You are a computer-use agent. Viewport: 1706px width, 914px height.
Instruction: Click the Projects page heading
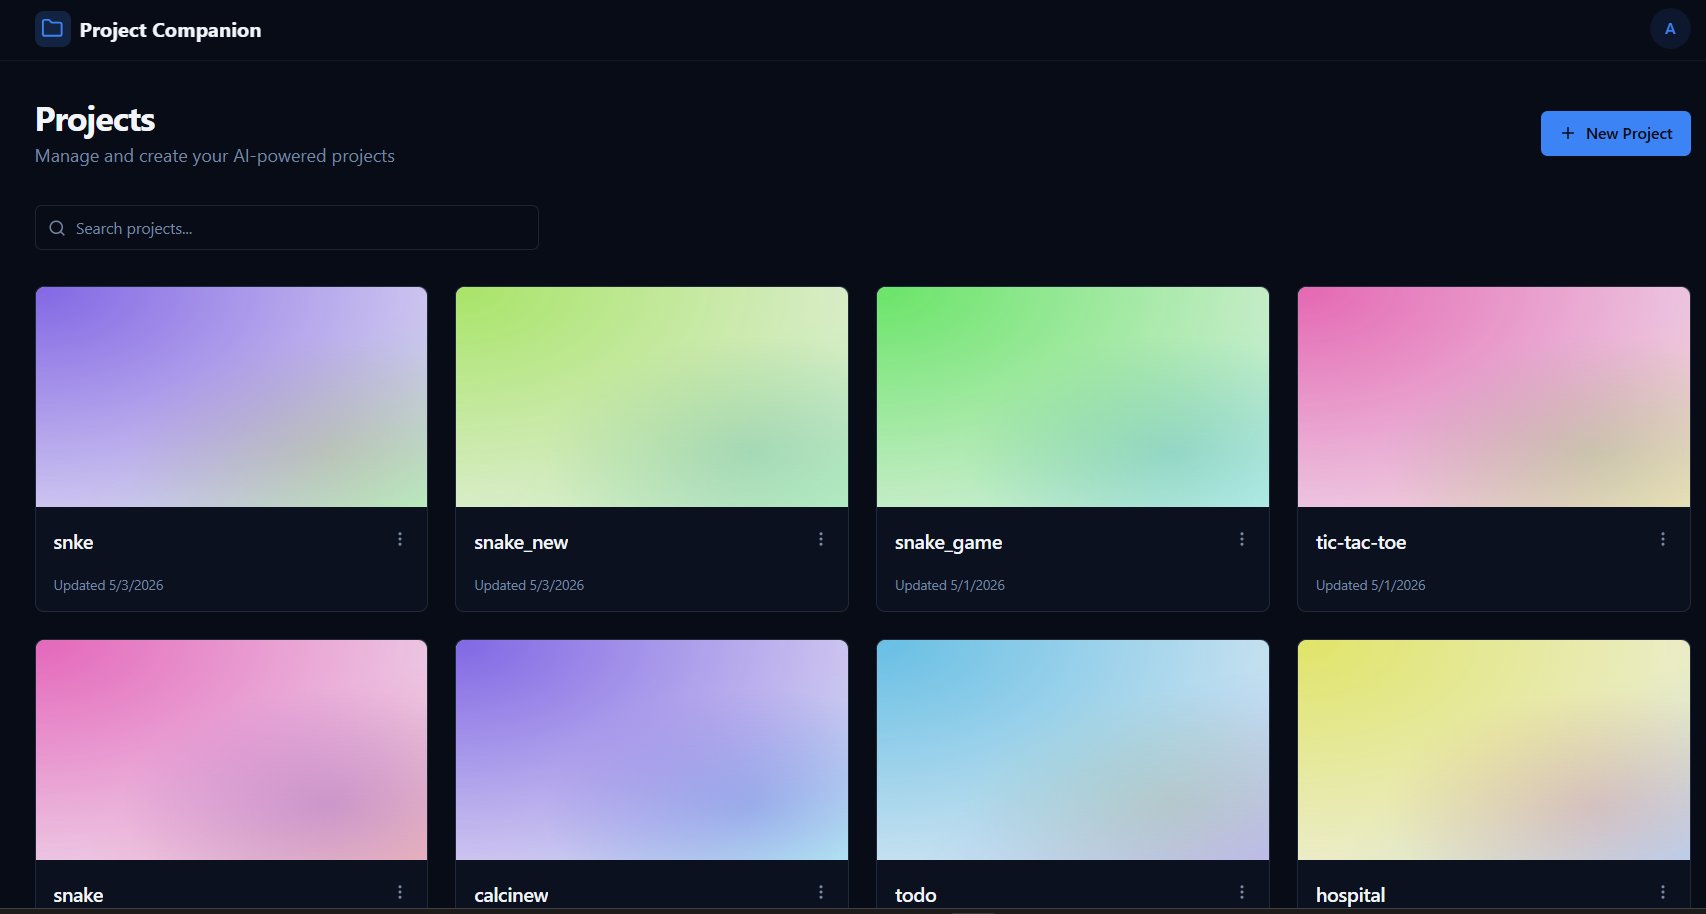coord(95,119)
